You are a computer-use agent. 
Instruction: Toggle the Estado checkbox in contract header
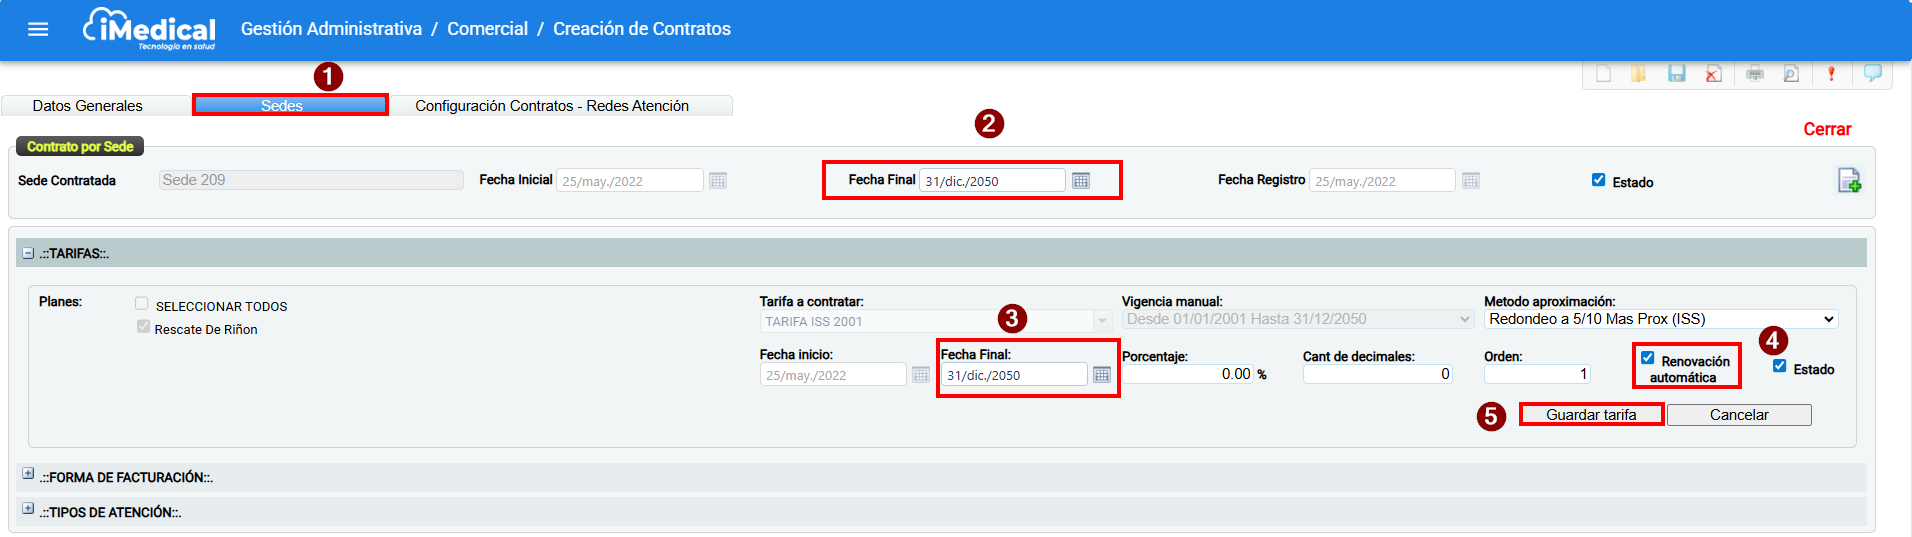point(1598,180)
